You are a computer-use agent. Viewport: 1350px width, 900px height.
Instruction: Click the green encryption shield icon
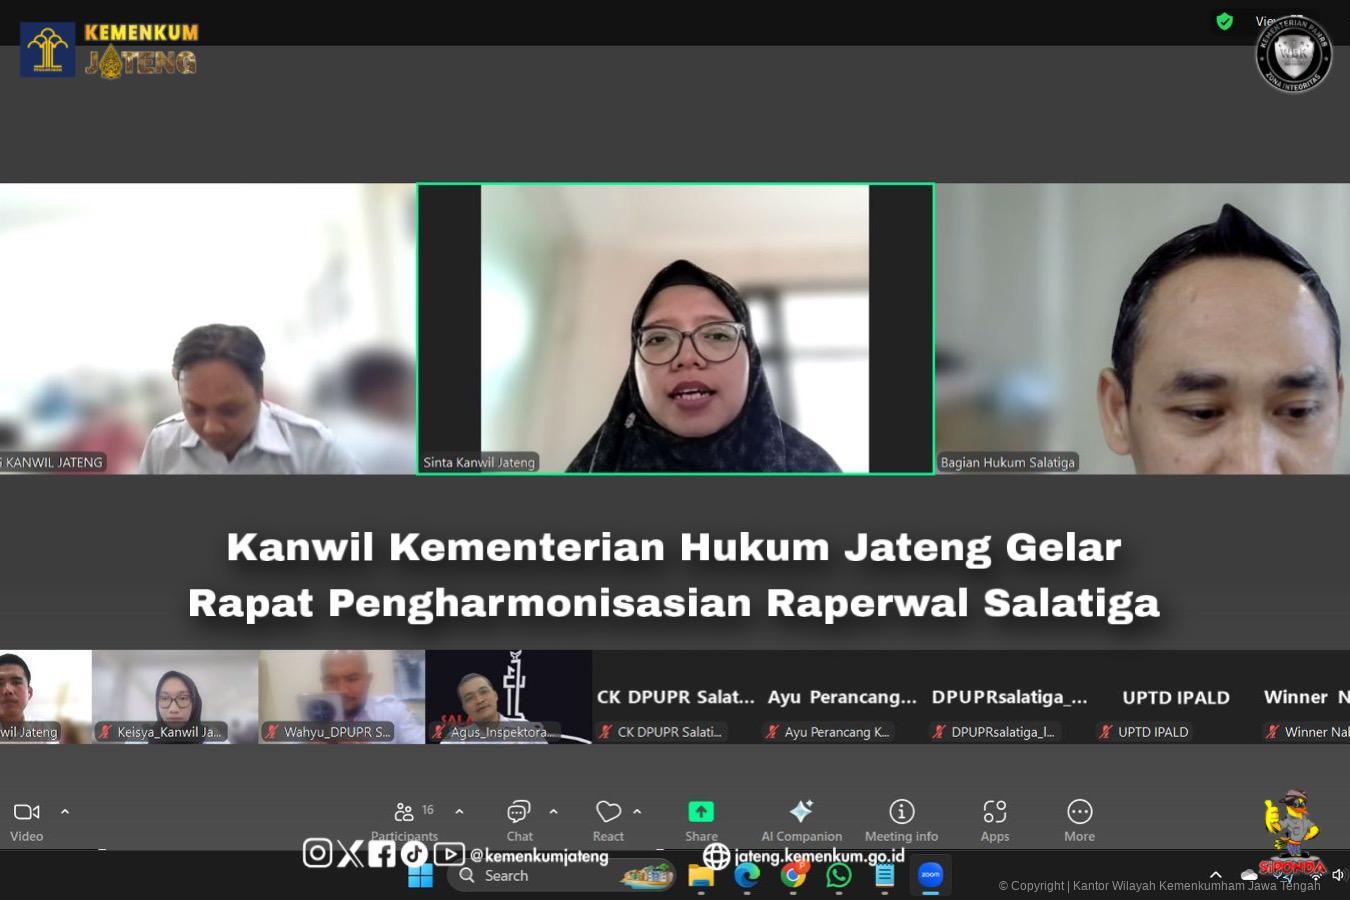click(x=1224, y=21)
